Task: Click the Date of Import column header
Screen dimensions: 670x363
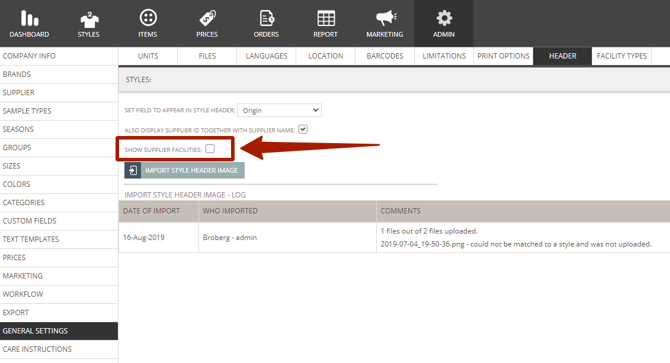Action: pos(159,211)
